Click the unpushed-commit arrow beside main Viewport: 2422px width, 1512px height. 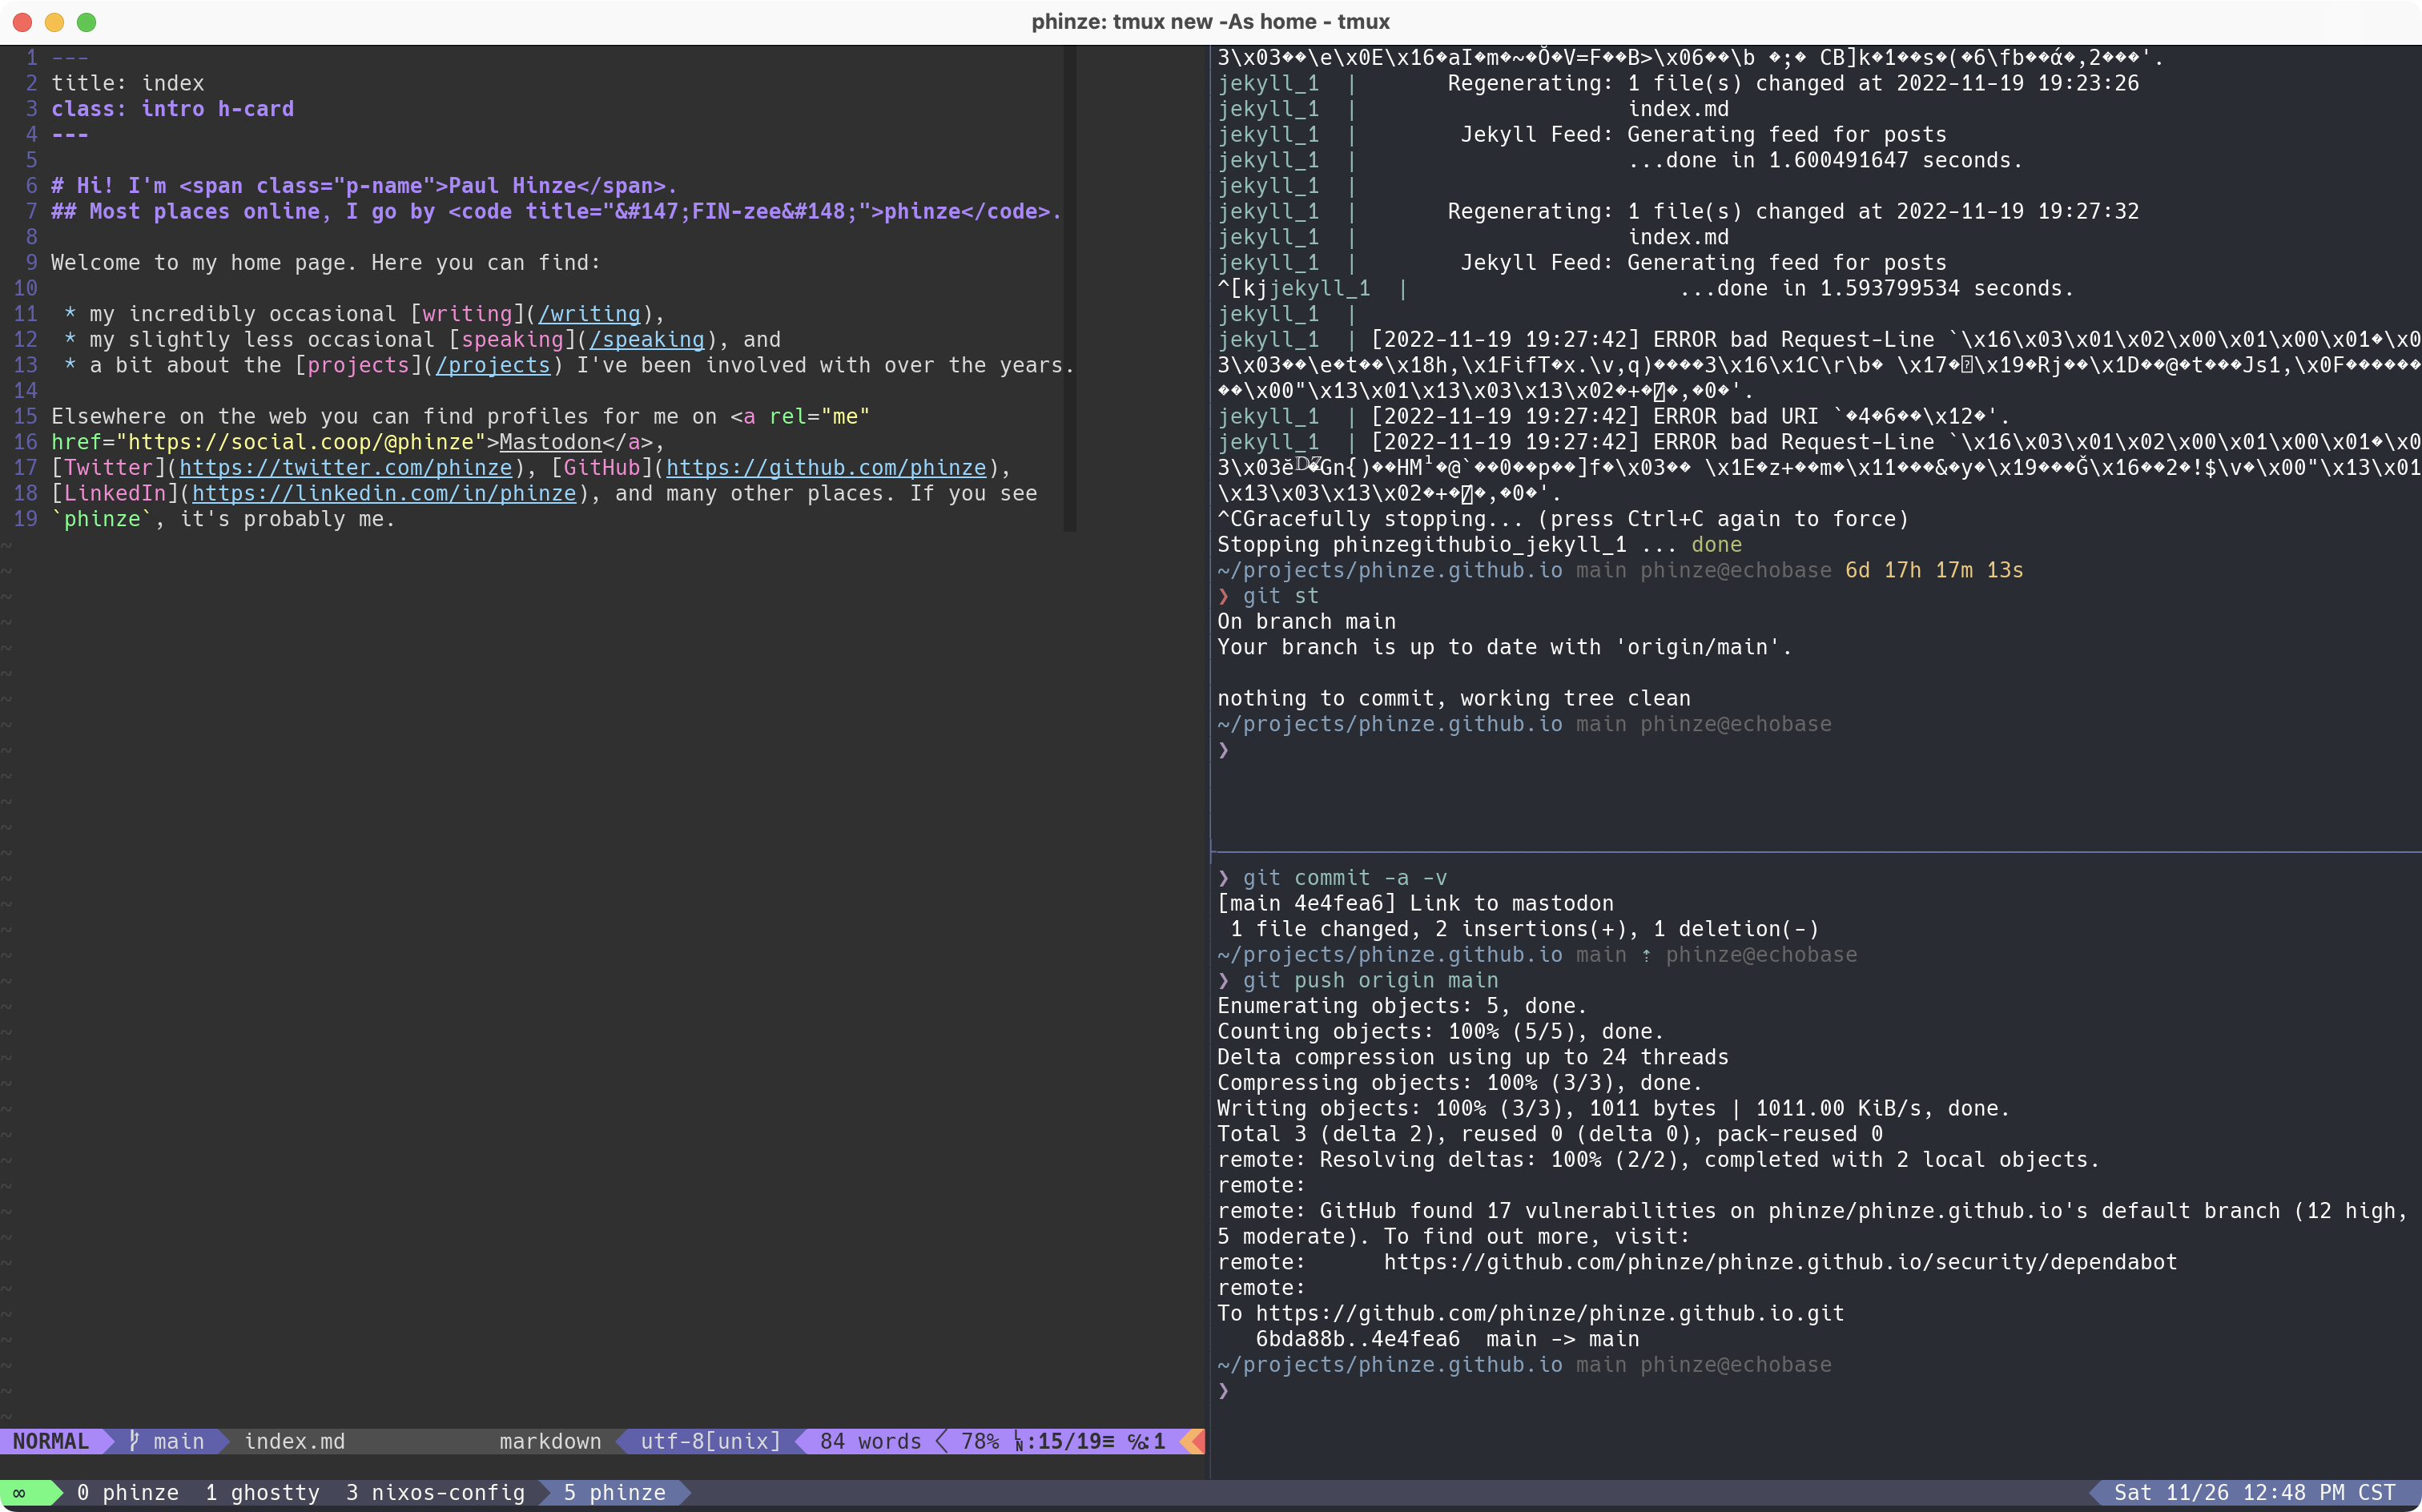click(x=1646, y=955)
